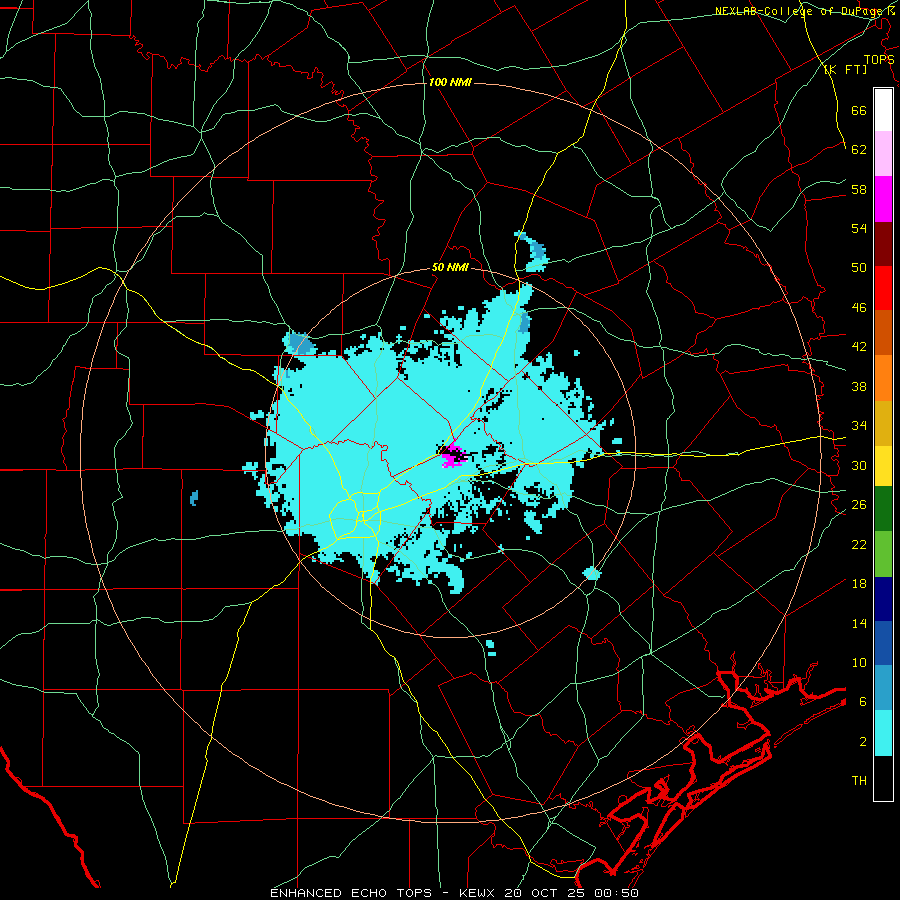Click the legend value '2'

[863, 742]
